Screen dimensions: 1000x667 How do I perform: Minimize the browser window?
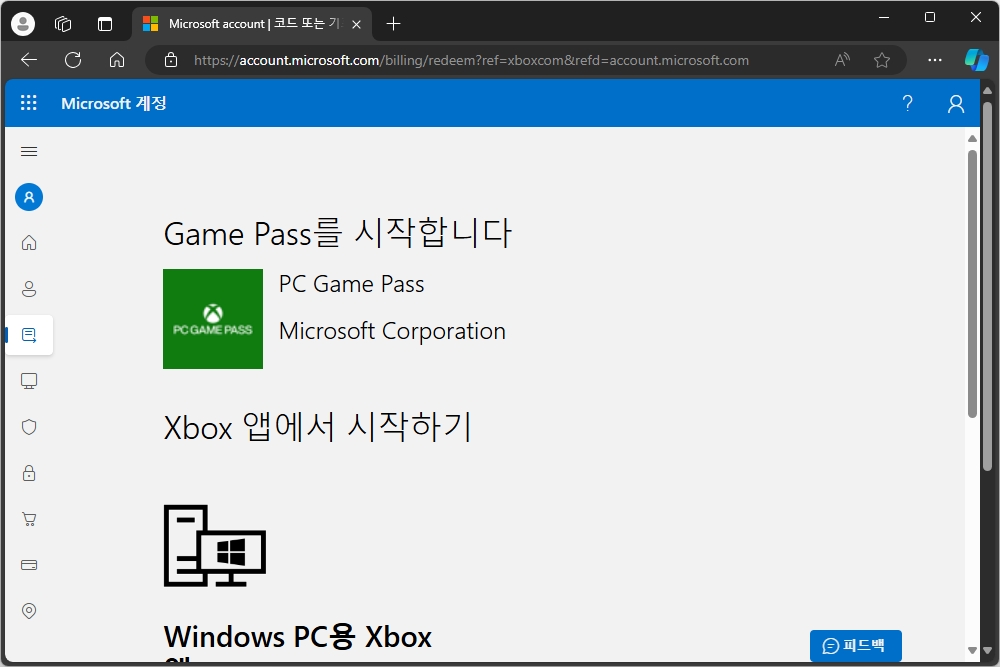point(884,17)
